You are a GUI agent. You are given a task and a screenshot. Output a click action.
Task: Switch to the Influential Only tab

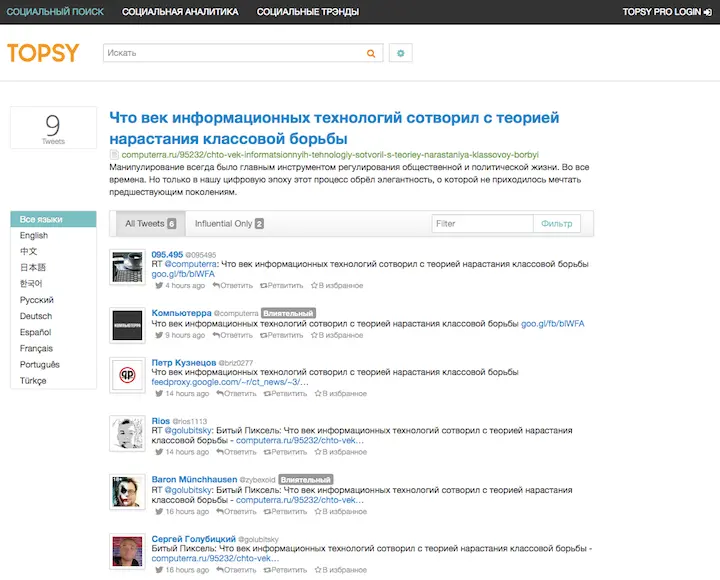pos(229,224)
